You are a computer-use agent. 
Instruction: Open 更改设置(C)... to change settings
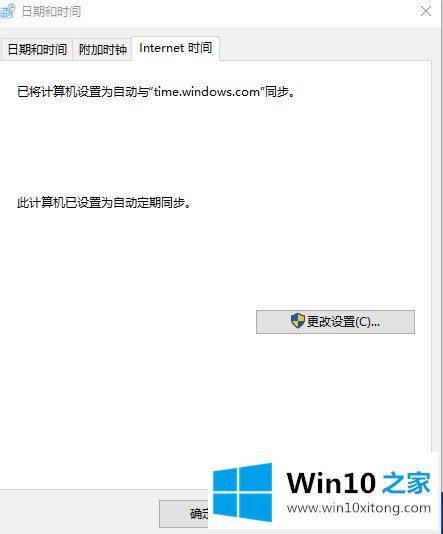click(335, 321)
